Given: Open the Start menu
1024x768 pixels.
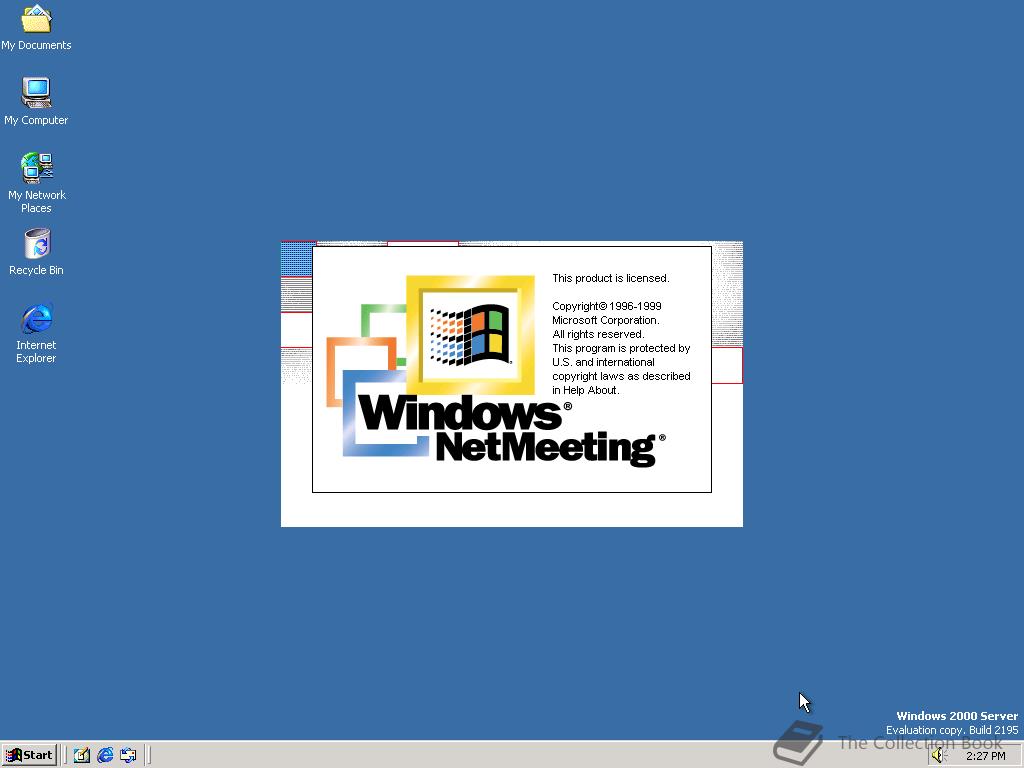Looking at the screenshot, I should tap(30, 755).
